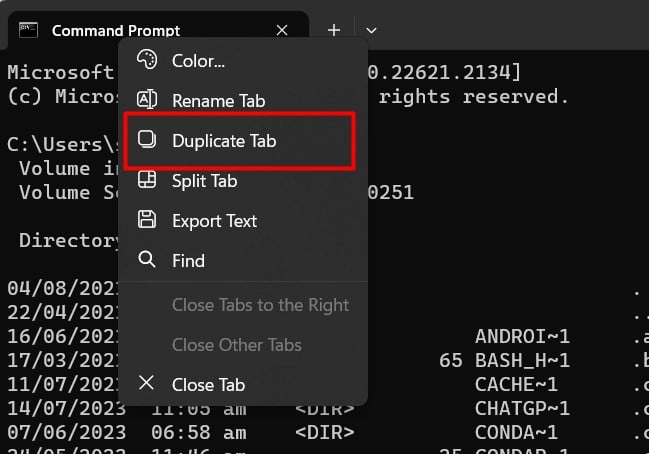Image resolution: width=649 pixels, height=454 pixels.
Task: Select Split Tab menu option
Action: (204, 181)
